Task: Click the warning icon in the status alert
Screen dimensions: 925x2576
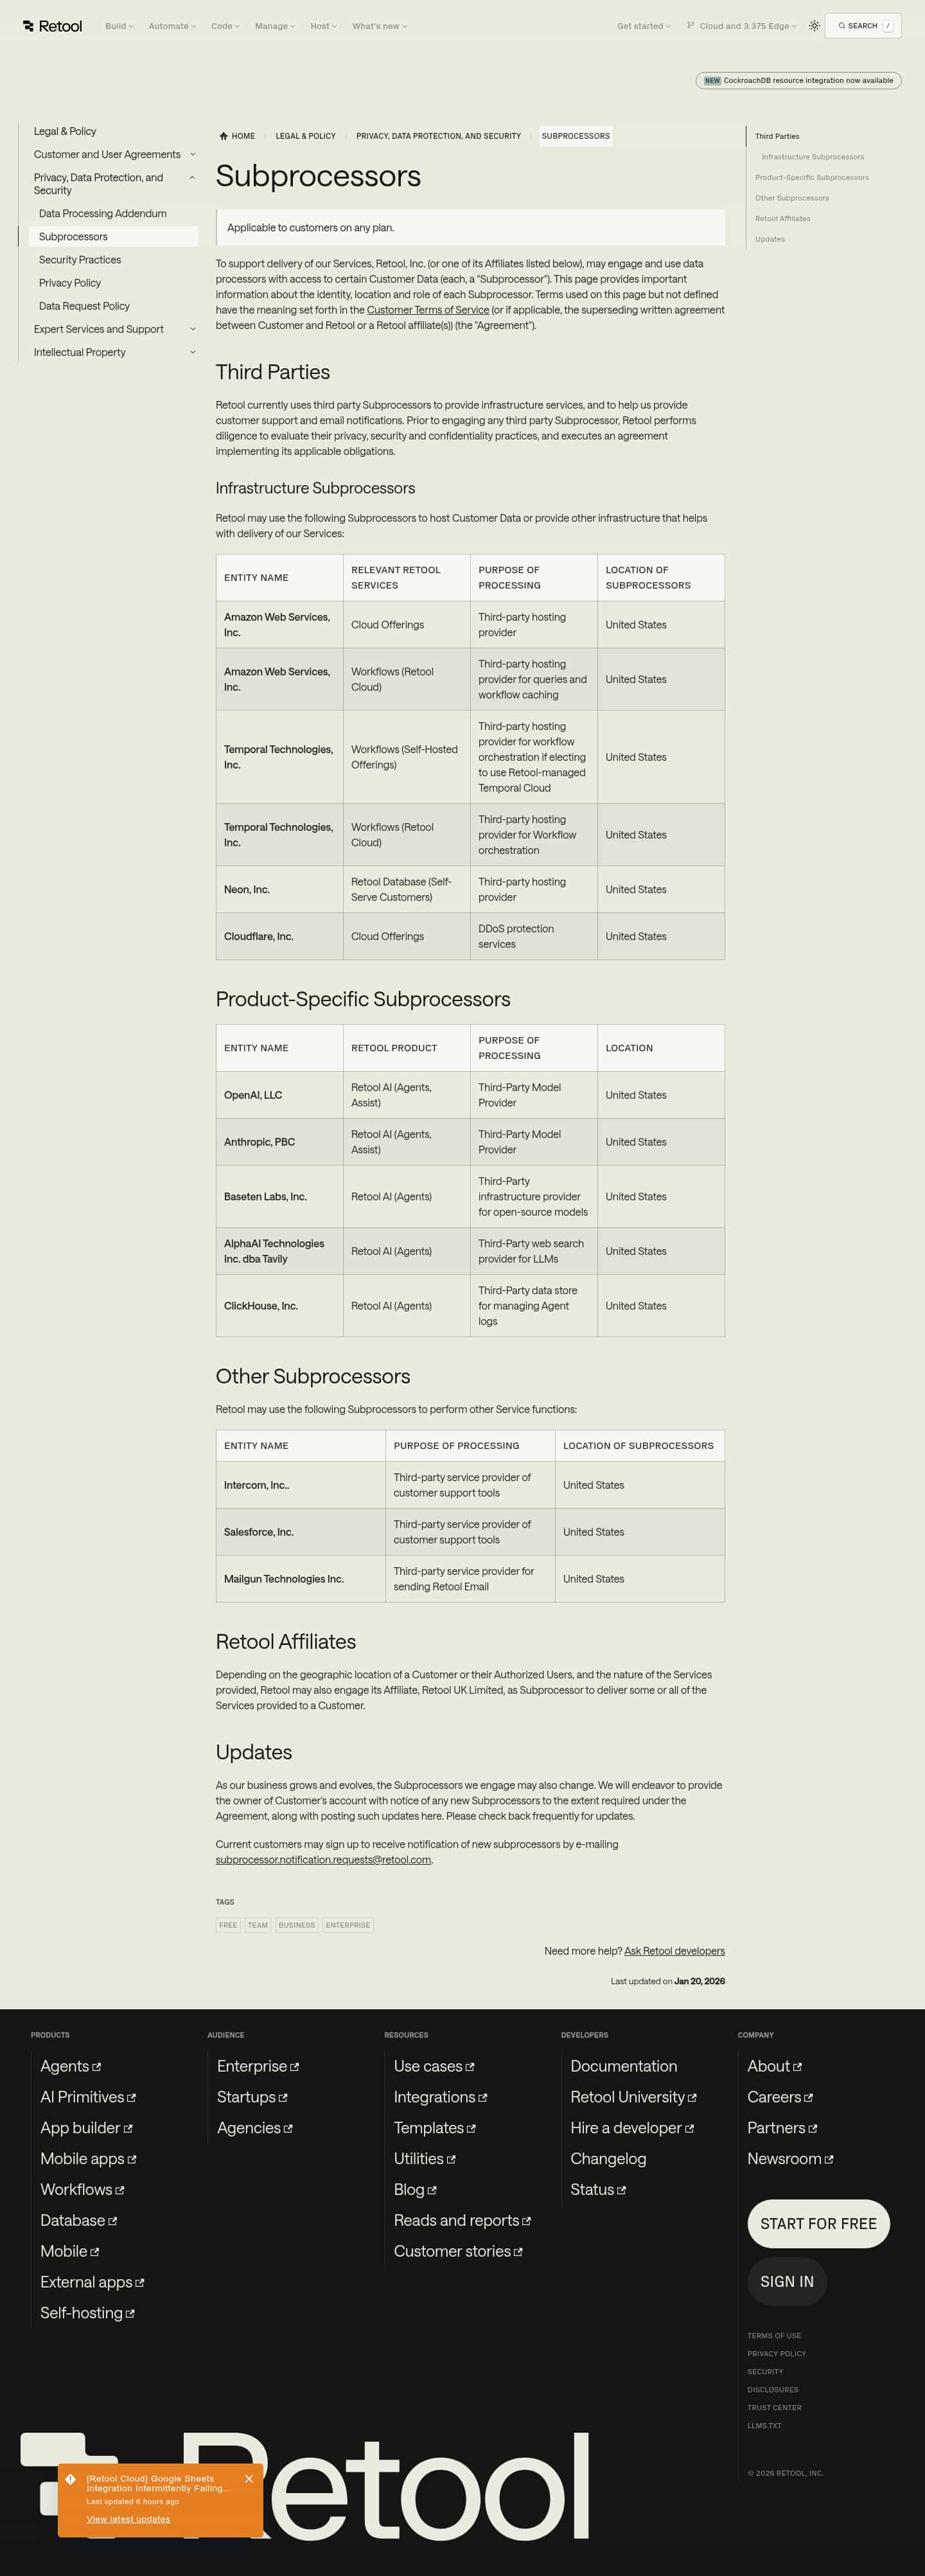Action: [x=71, y=2479]
